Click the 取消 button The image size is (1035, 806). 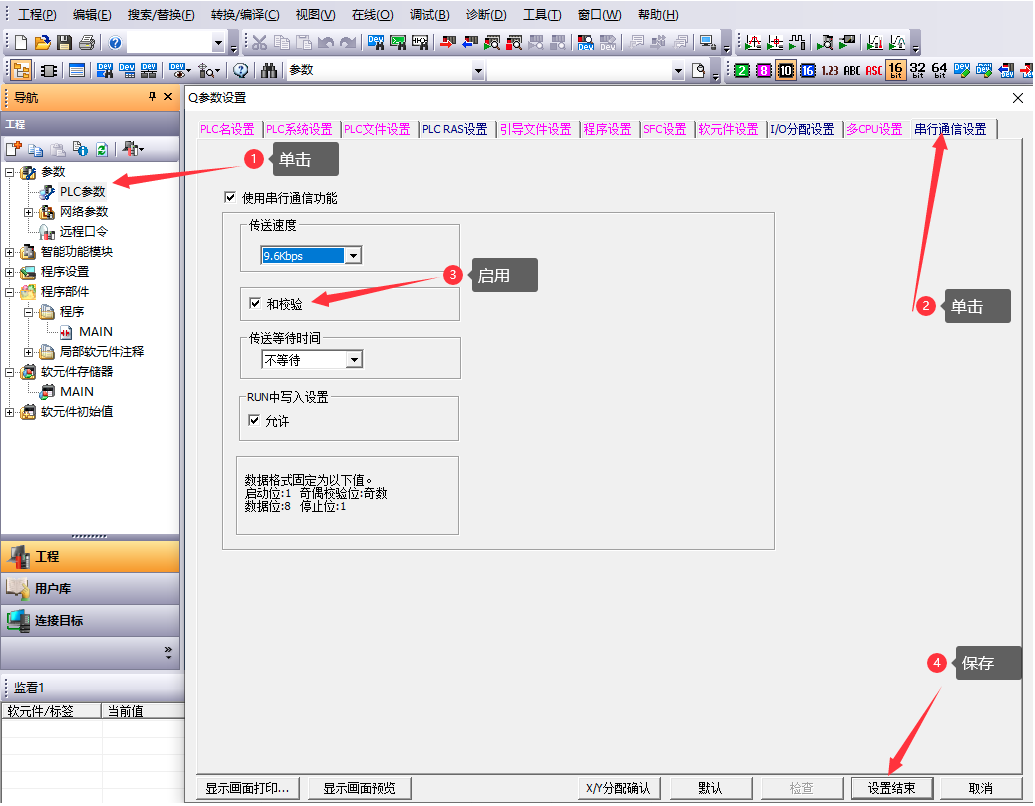pyautogui.click(x=981, y=788)
